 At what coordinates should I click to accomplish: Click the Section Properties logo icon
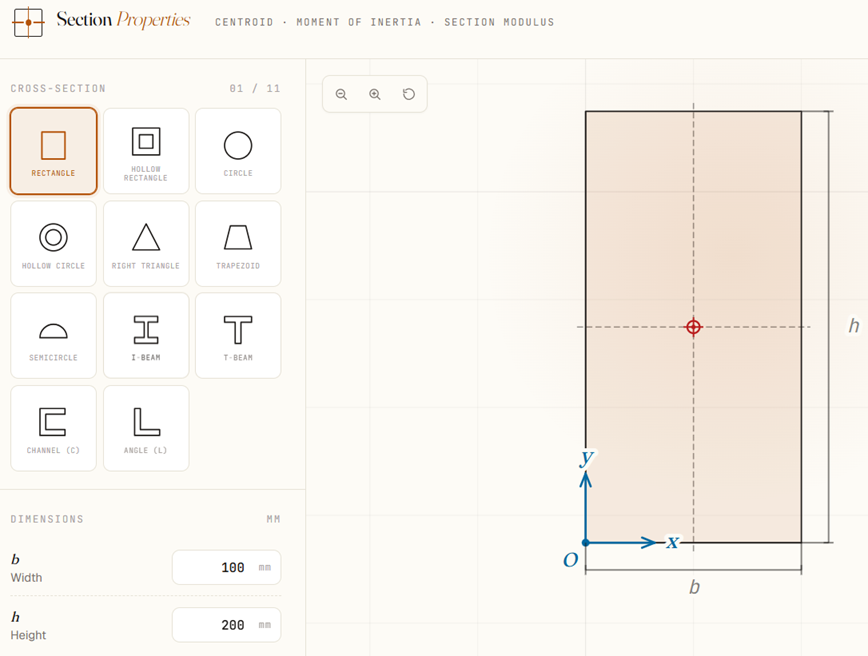(x=28, y=23)
